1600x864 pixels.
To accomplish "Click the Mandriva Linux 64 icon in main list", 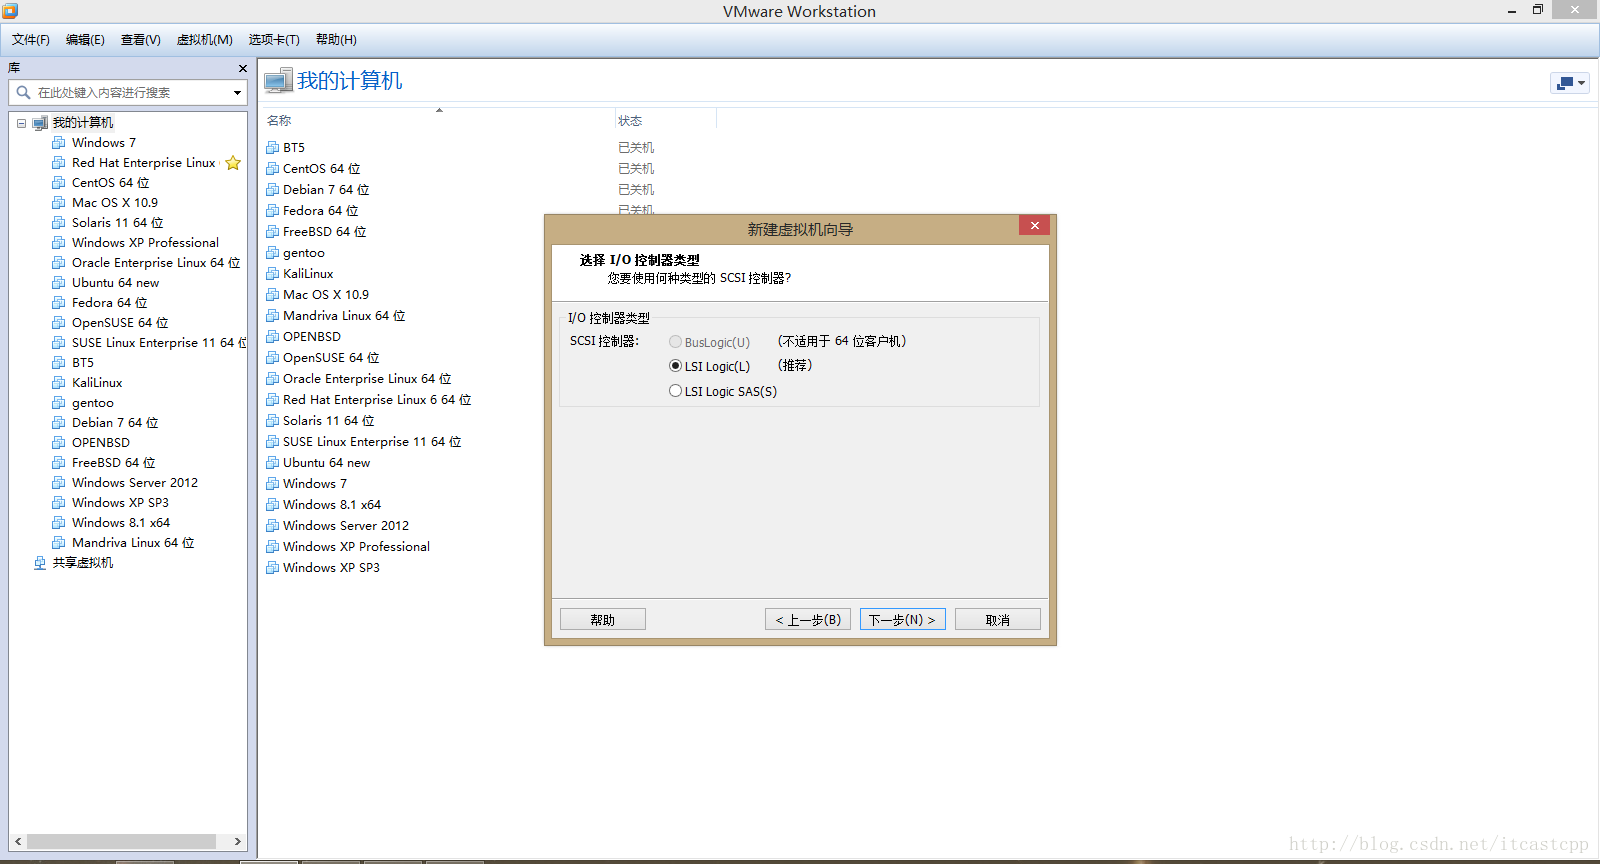I will (273, 316).
